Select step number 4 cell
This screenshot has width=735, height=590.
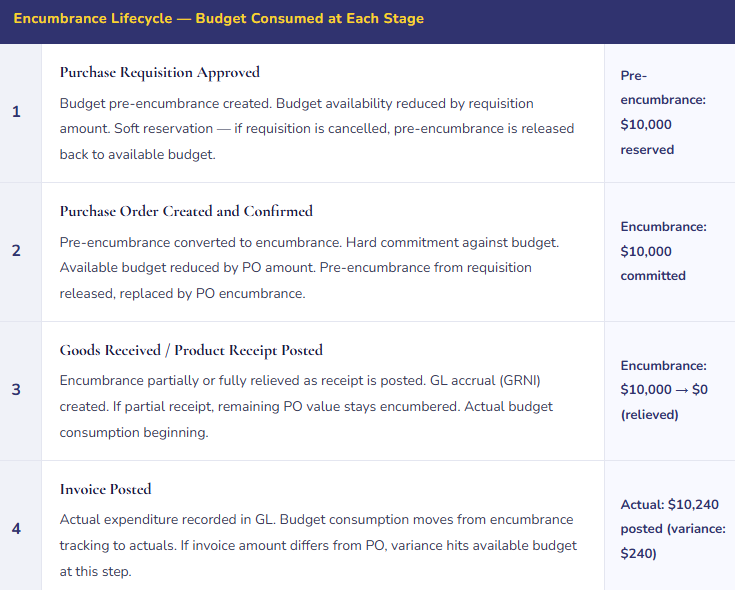pyautogui.click(x=16, y=528)
